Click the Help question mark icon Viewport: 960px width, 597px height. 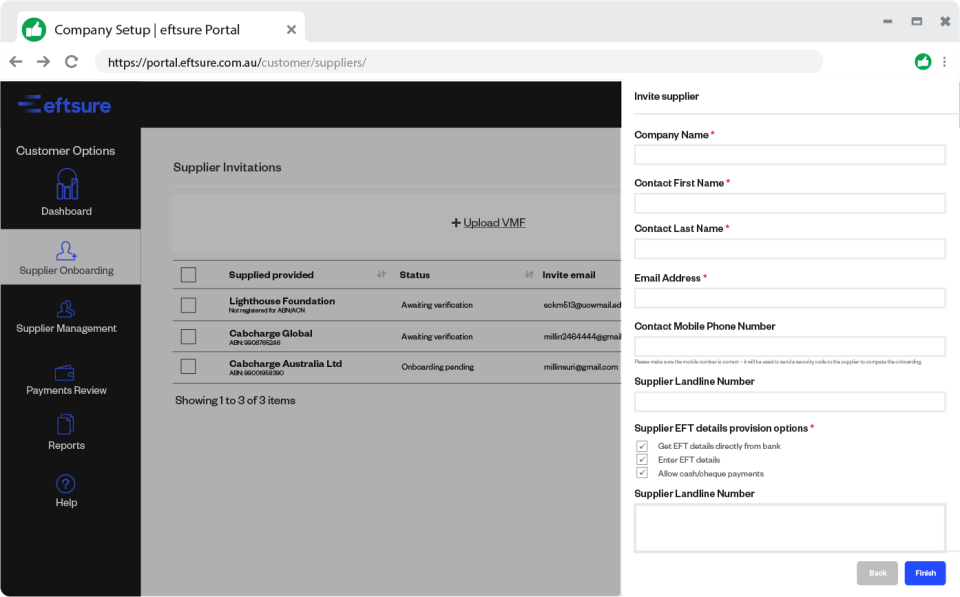tap(66, 485)
